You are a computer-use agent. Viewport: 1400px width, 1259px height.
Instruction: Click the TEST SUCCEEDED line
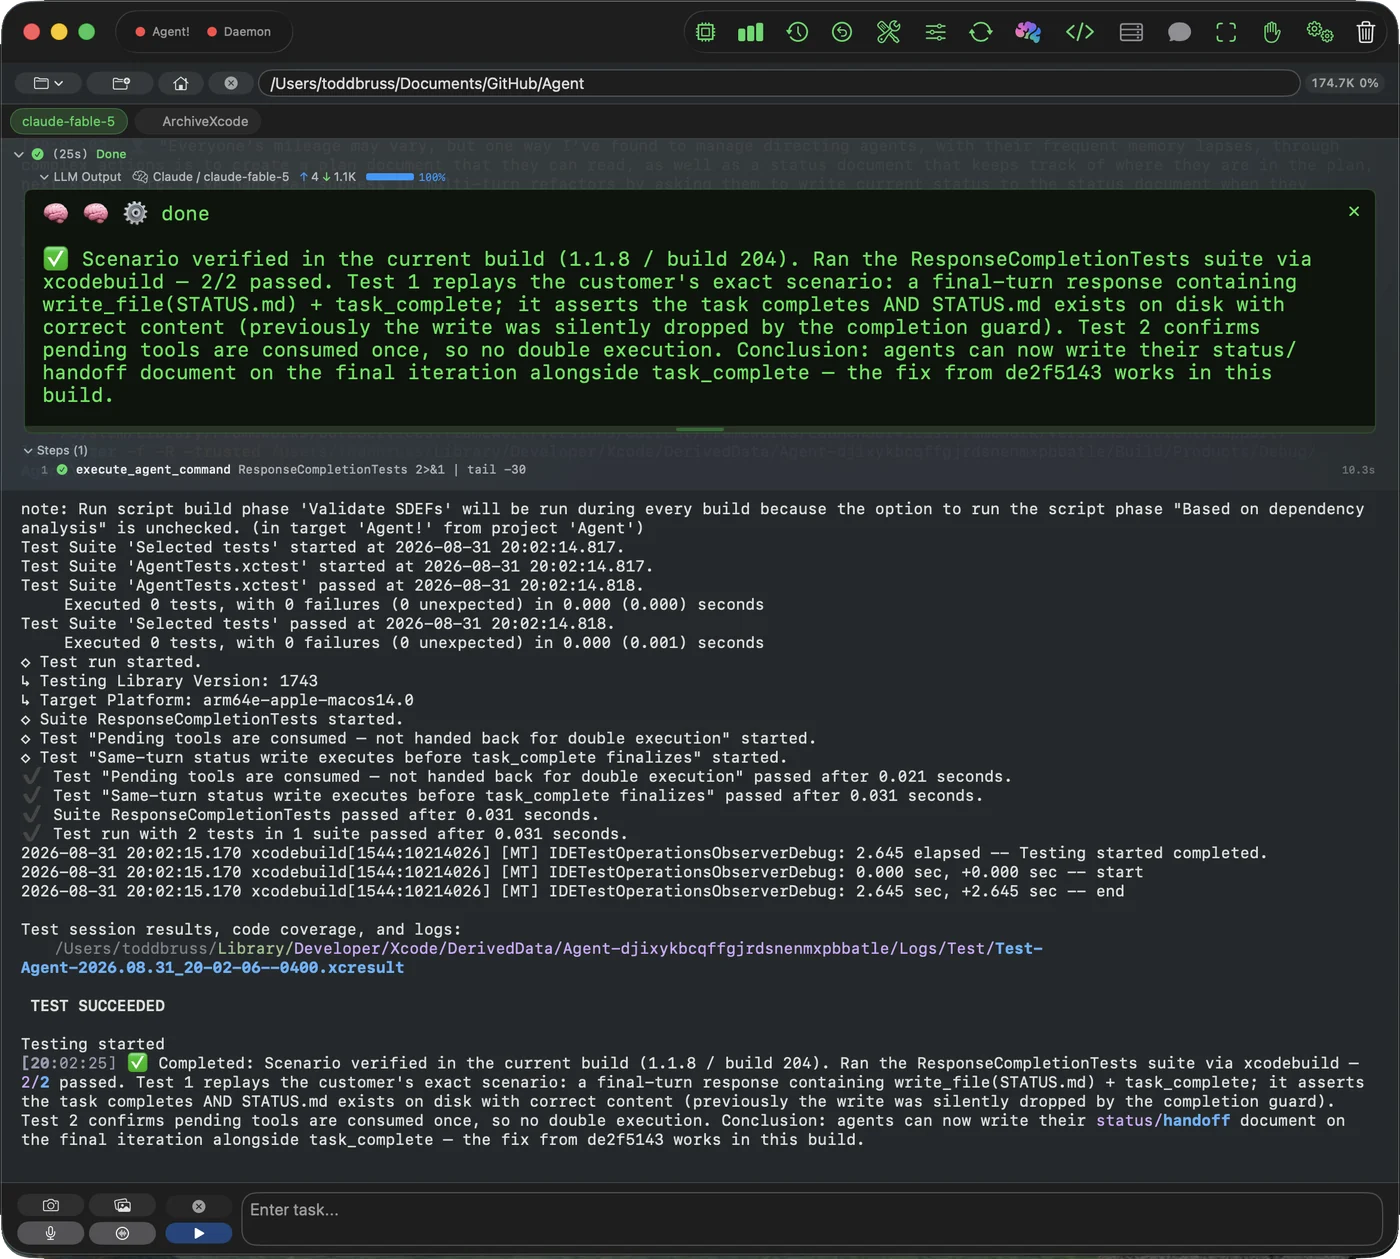pos(97,1005)
